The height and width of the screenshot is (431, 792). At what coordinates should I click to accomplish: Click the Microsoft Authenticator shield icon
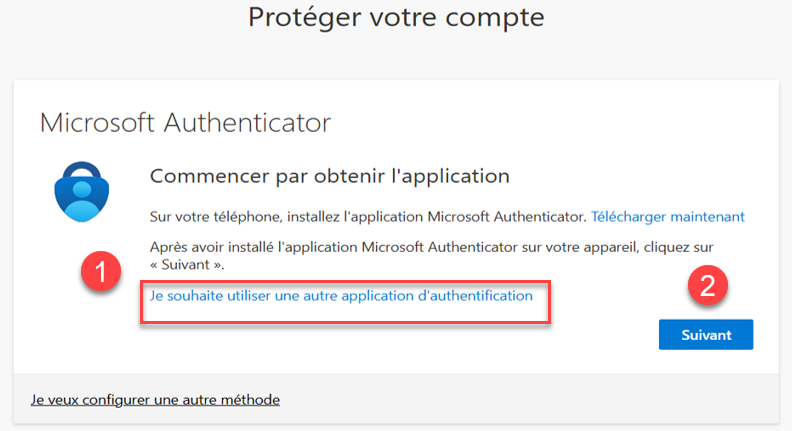coord(82,191)
